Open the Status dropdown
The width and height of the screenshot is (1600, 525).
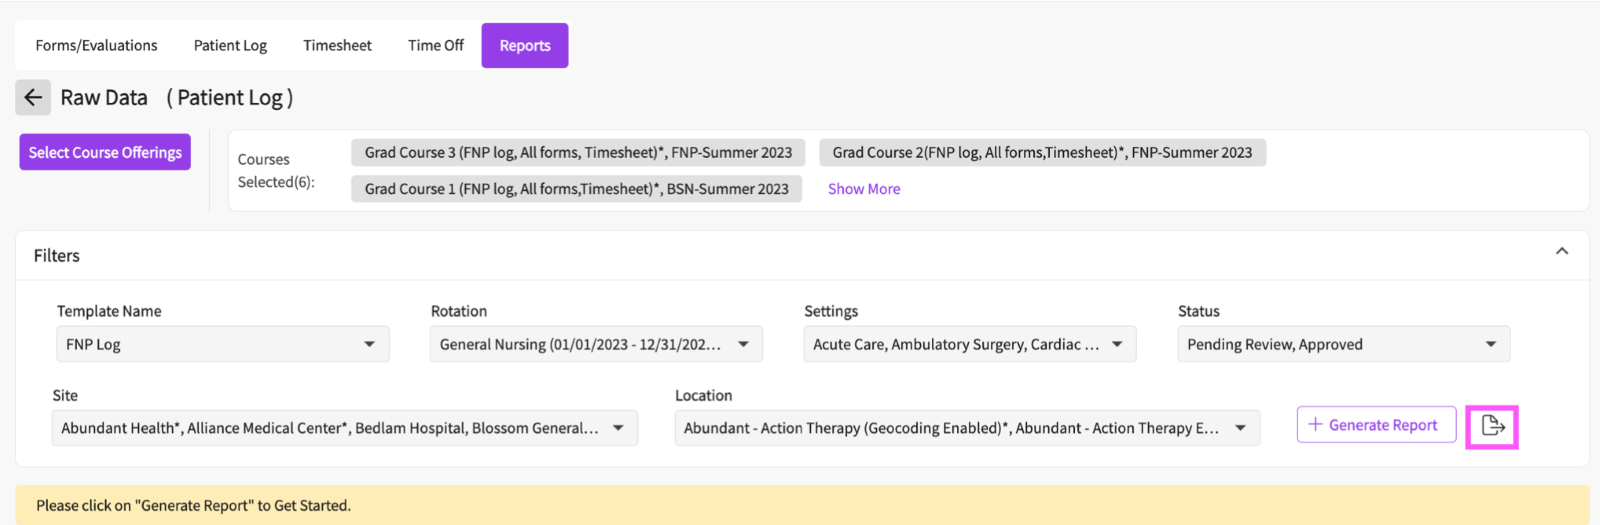click(1343, 344)
